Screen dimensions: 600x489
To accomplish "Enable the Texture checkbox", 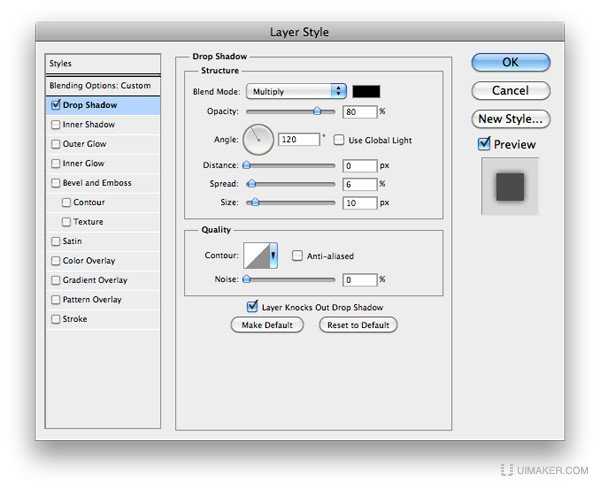I will click(x=66, y=222).
